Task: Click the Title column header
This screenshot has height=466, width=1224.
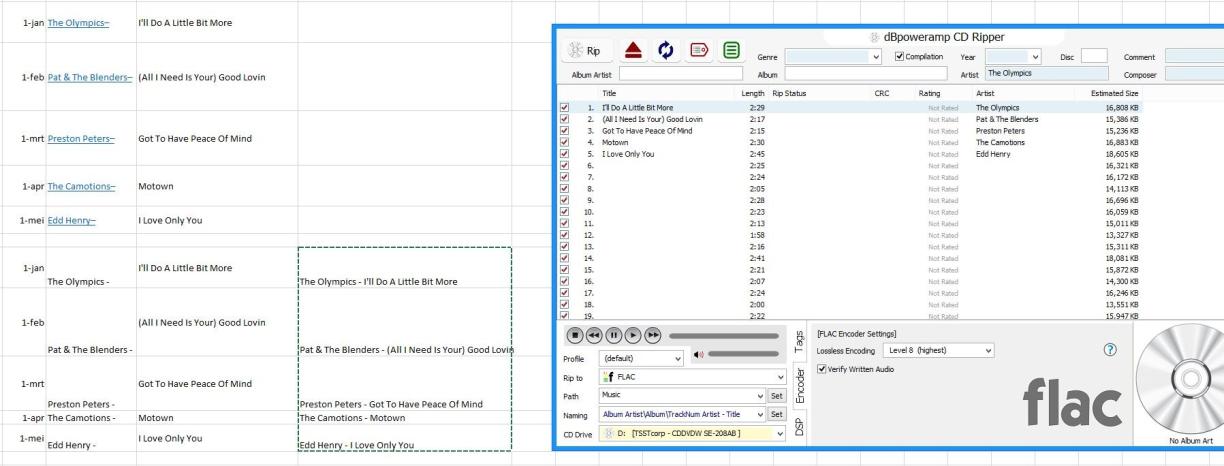Action: (x=609, y=93)
